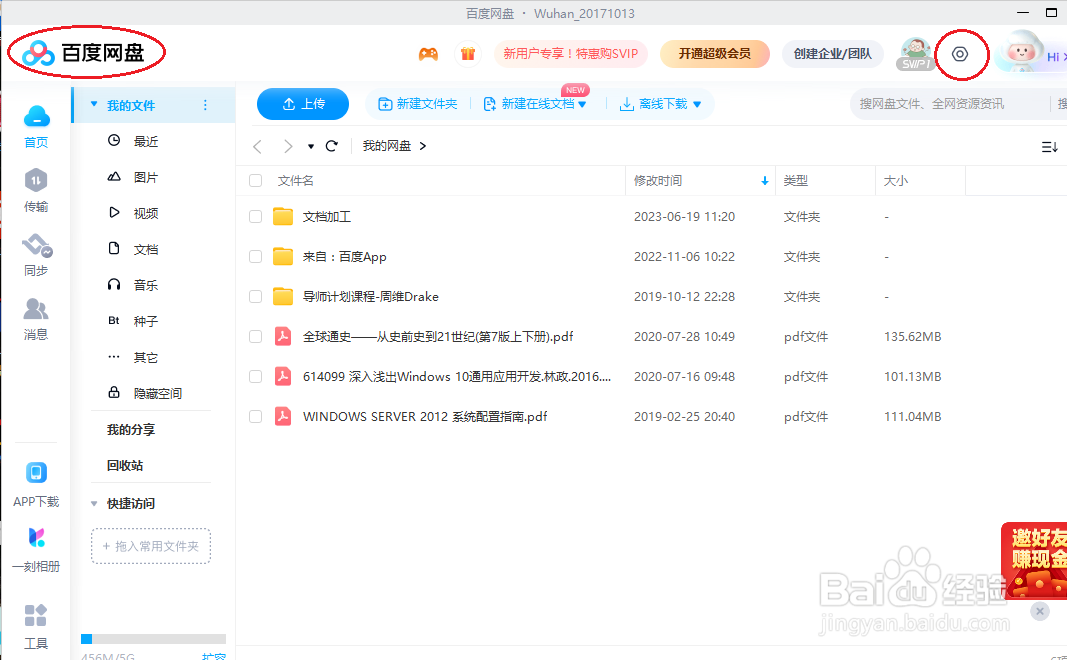The image size is (1067, 660).
Task: Open navigation history dropdown arrow
Action: tap(311, 146)
